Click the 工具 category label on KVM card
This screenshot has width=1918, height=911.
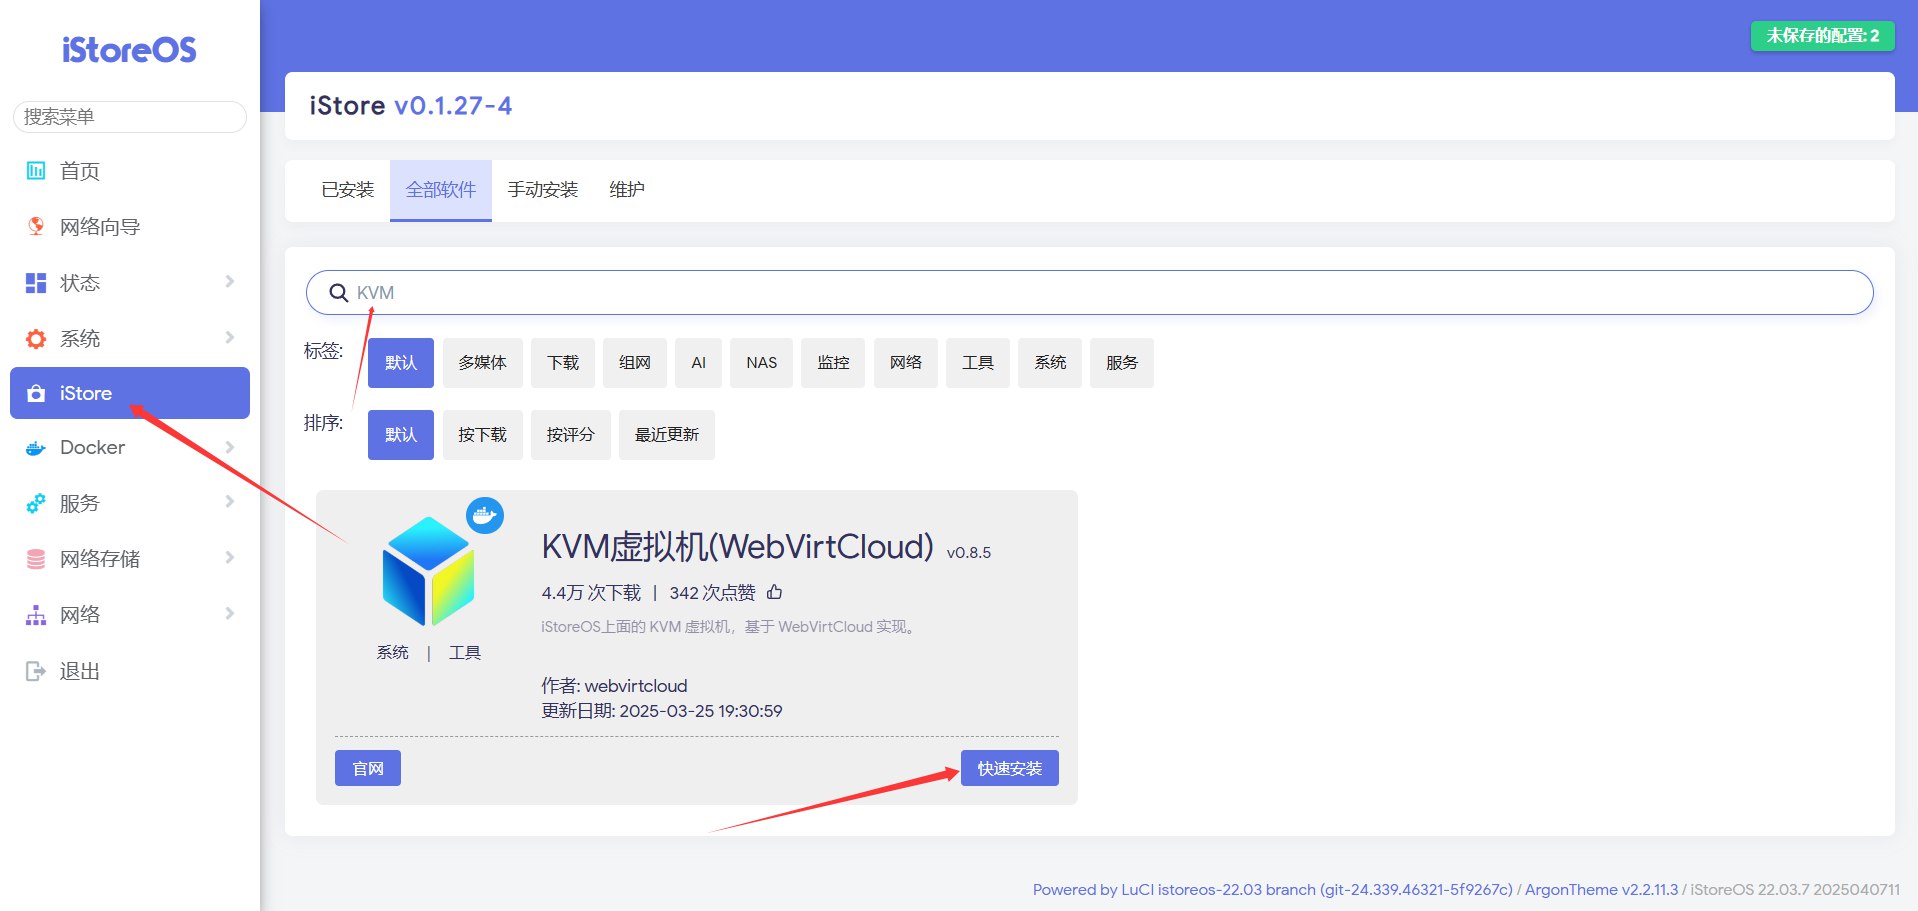[x=465, y=653]
